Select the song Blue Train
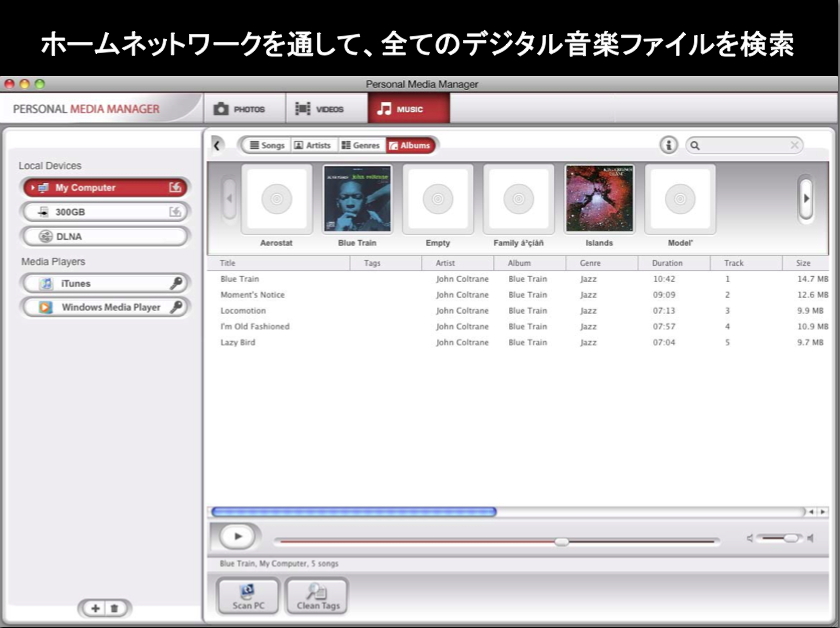 [239, 279]
